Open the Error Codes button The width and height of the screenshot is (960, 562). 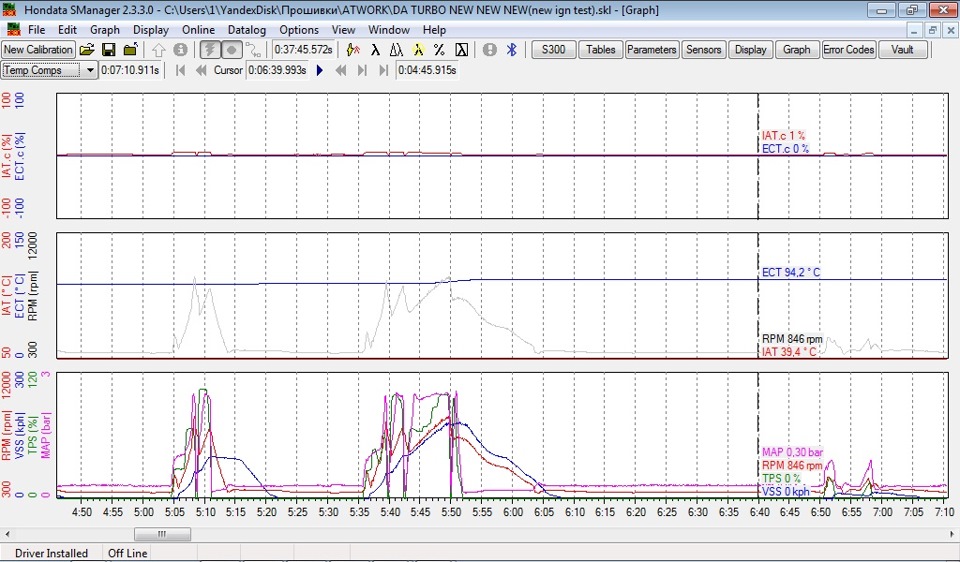point(849,50)
